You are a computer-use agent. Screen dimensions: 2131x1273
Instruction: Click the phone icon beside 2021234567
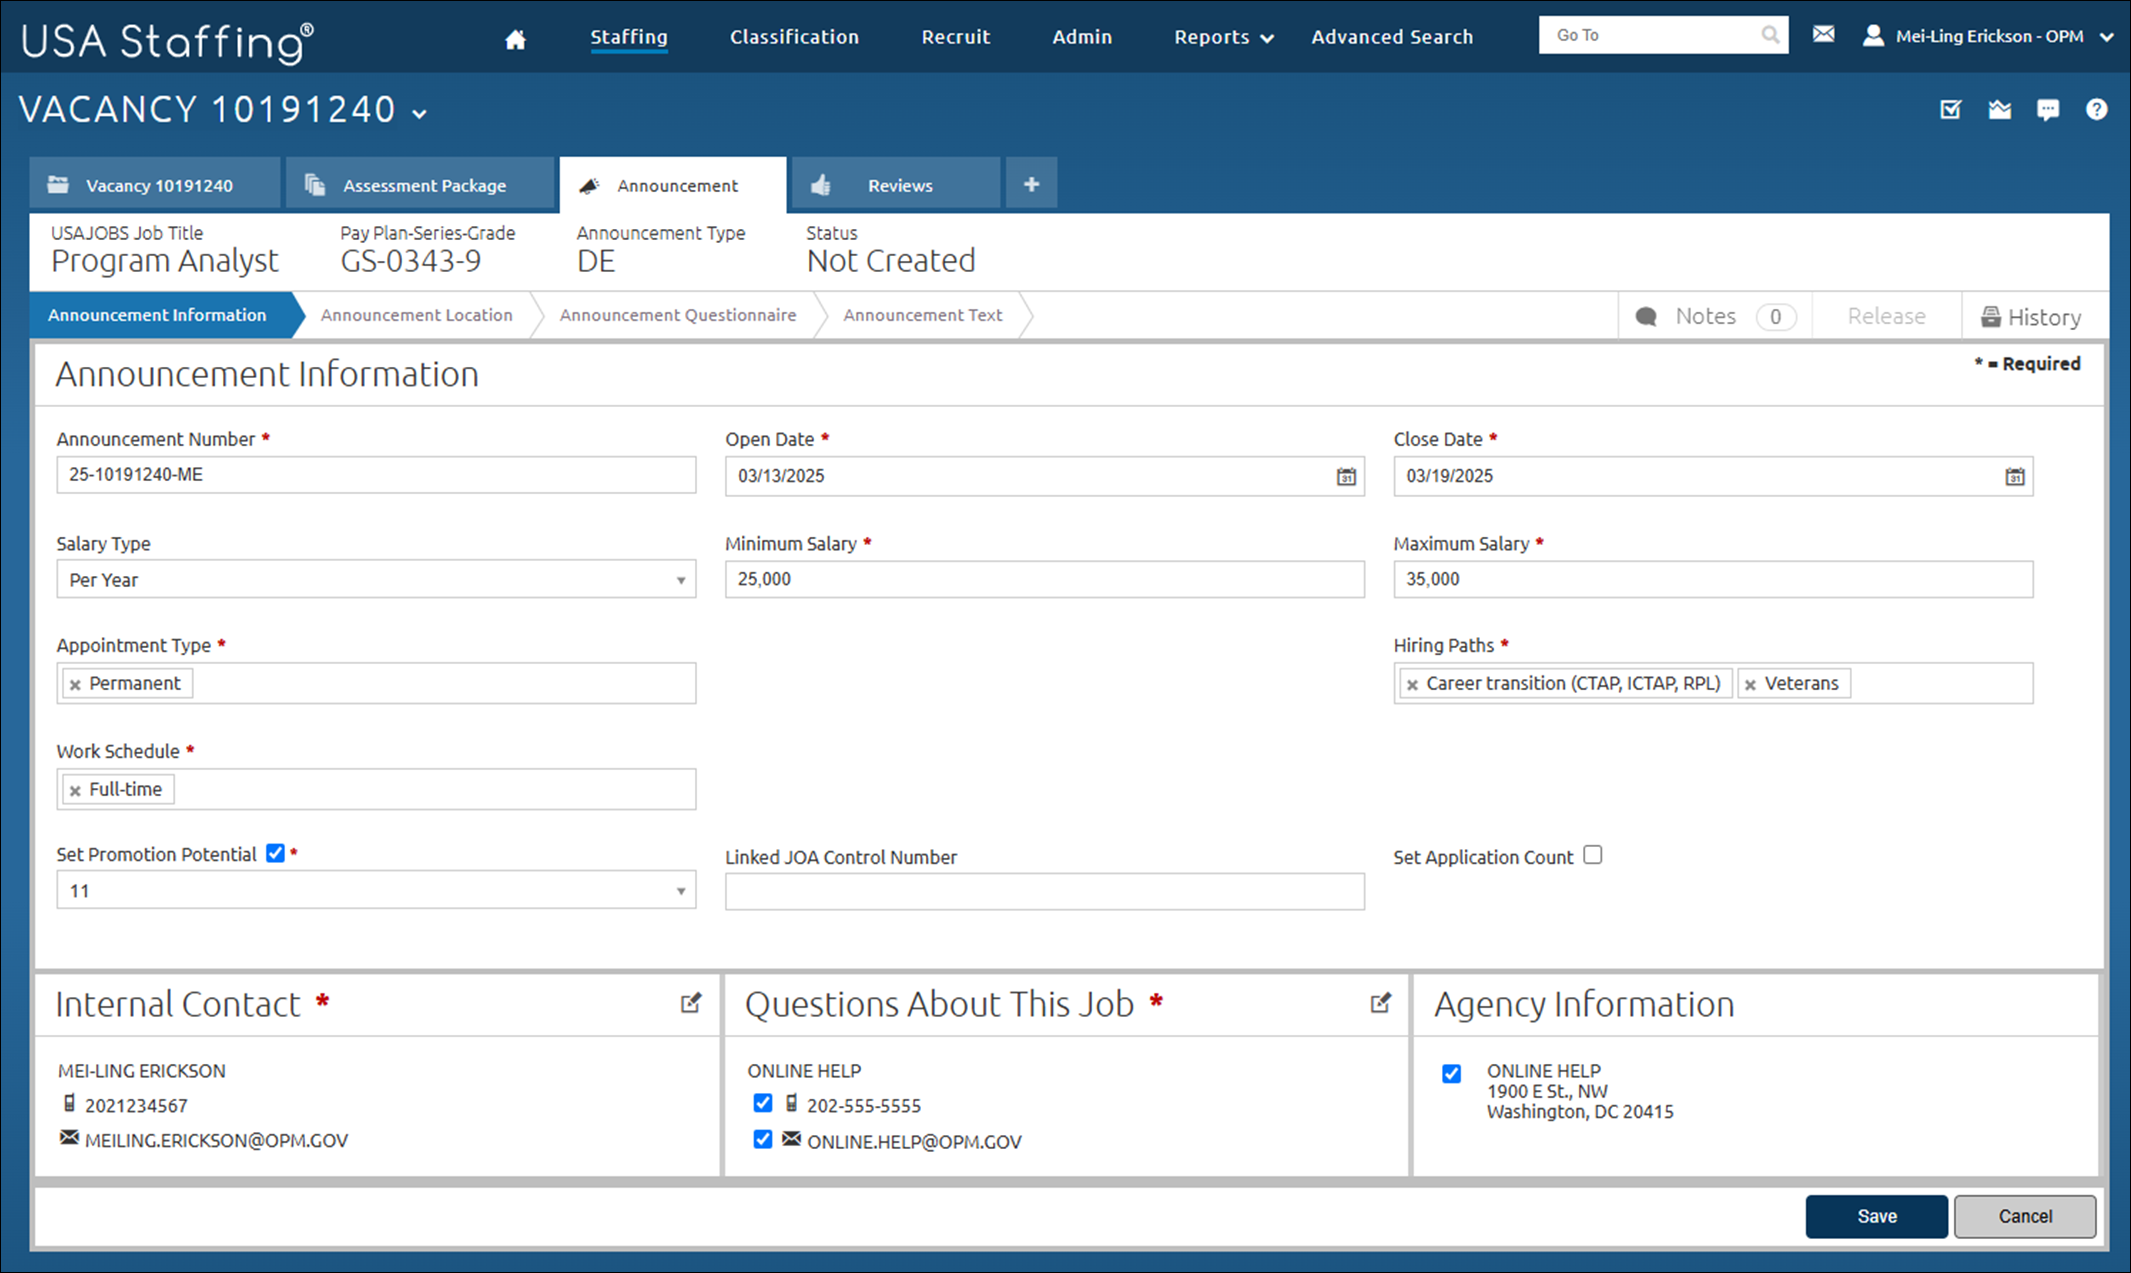[69, 1103]
